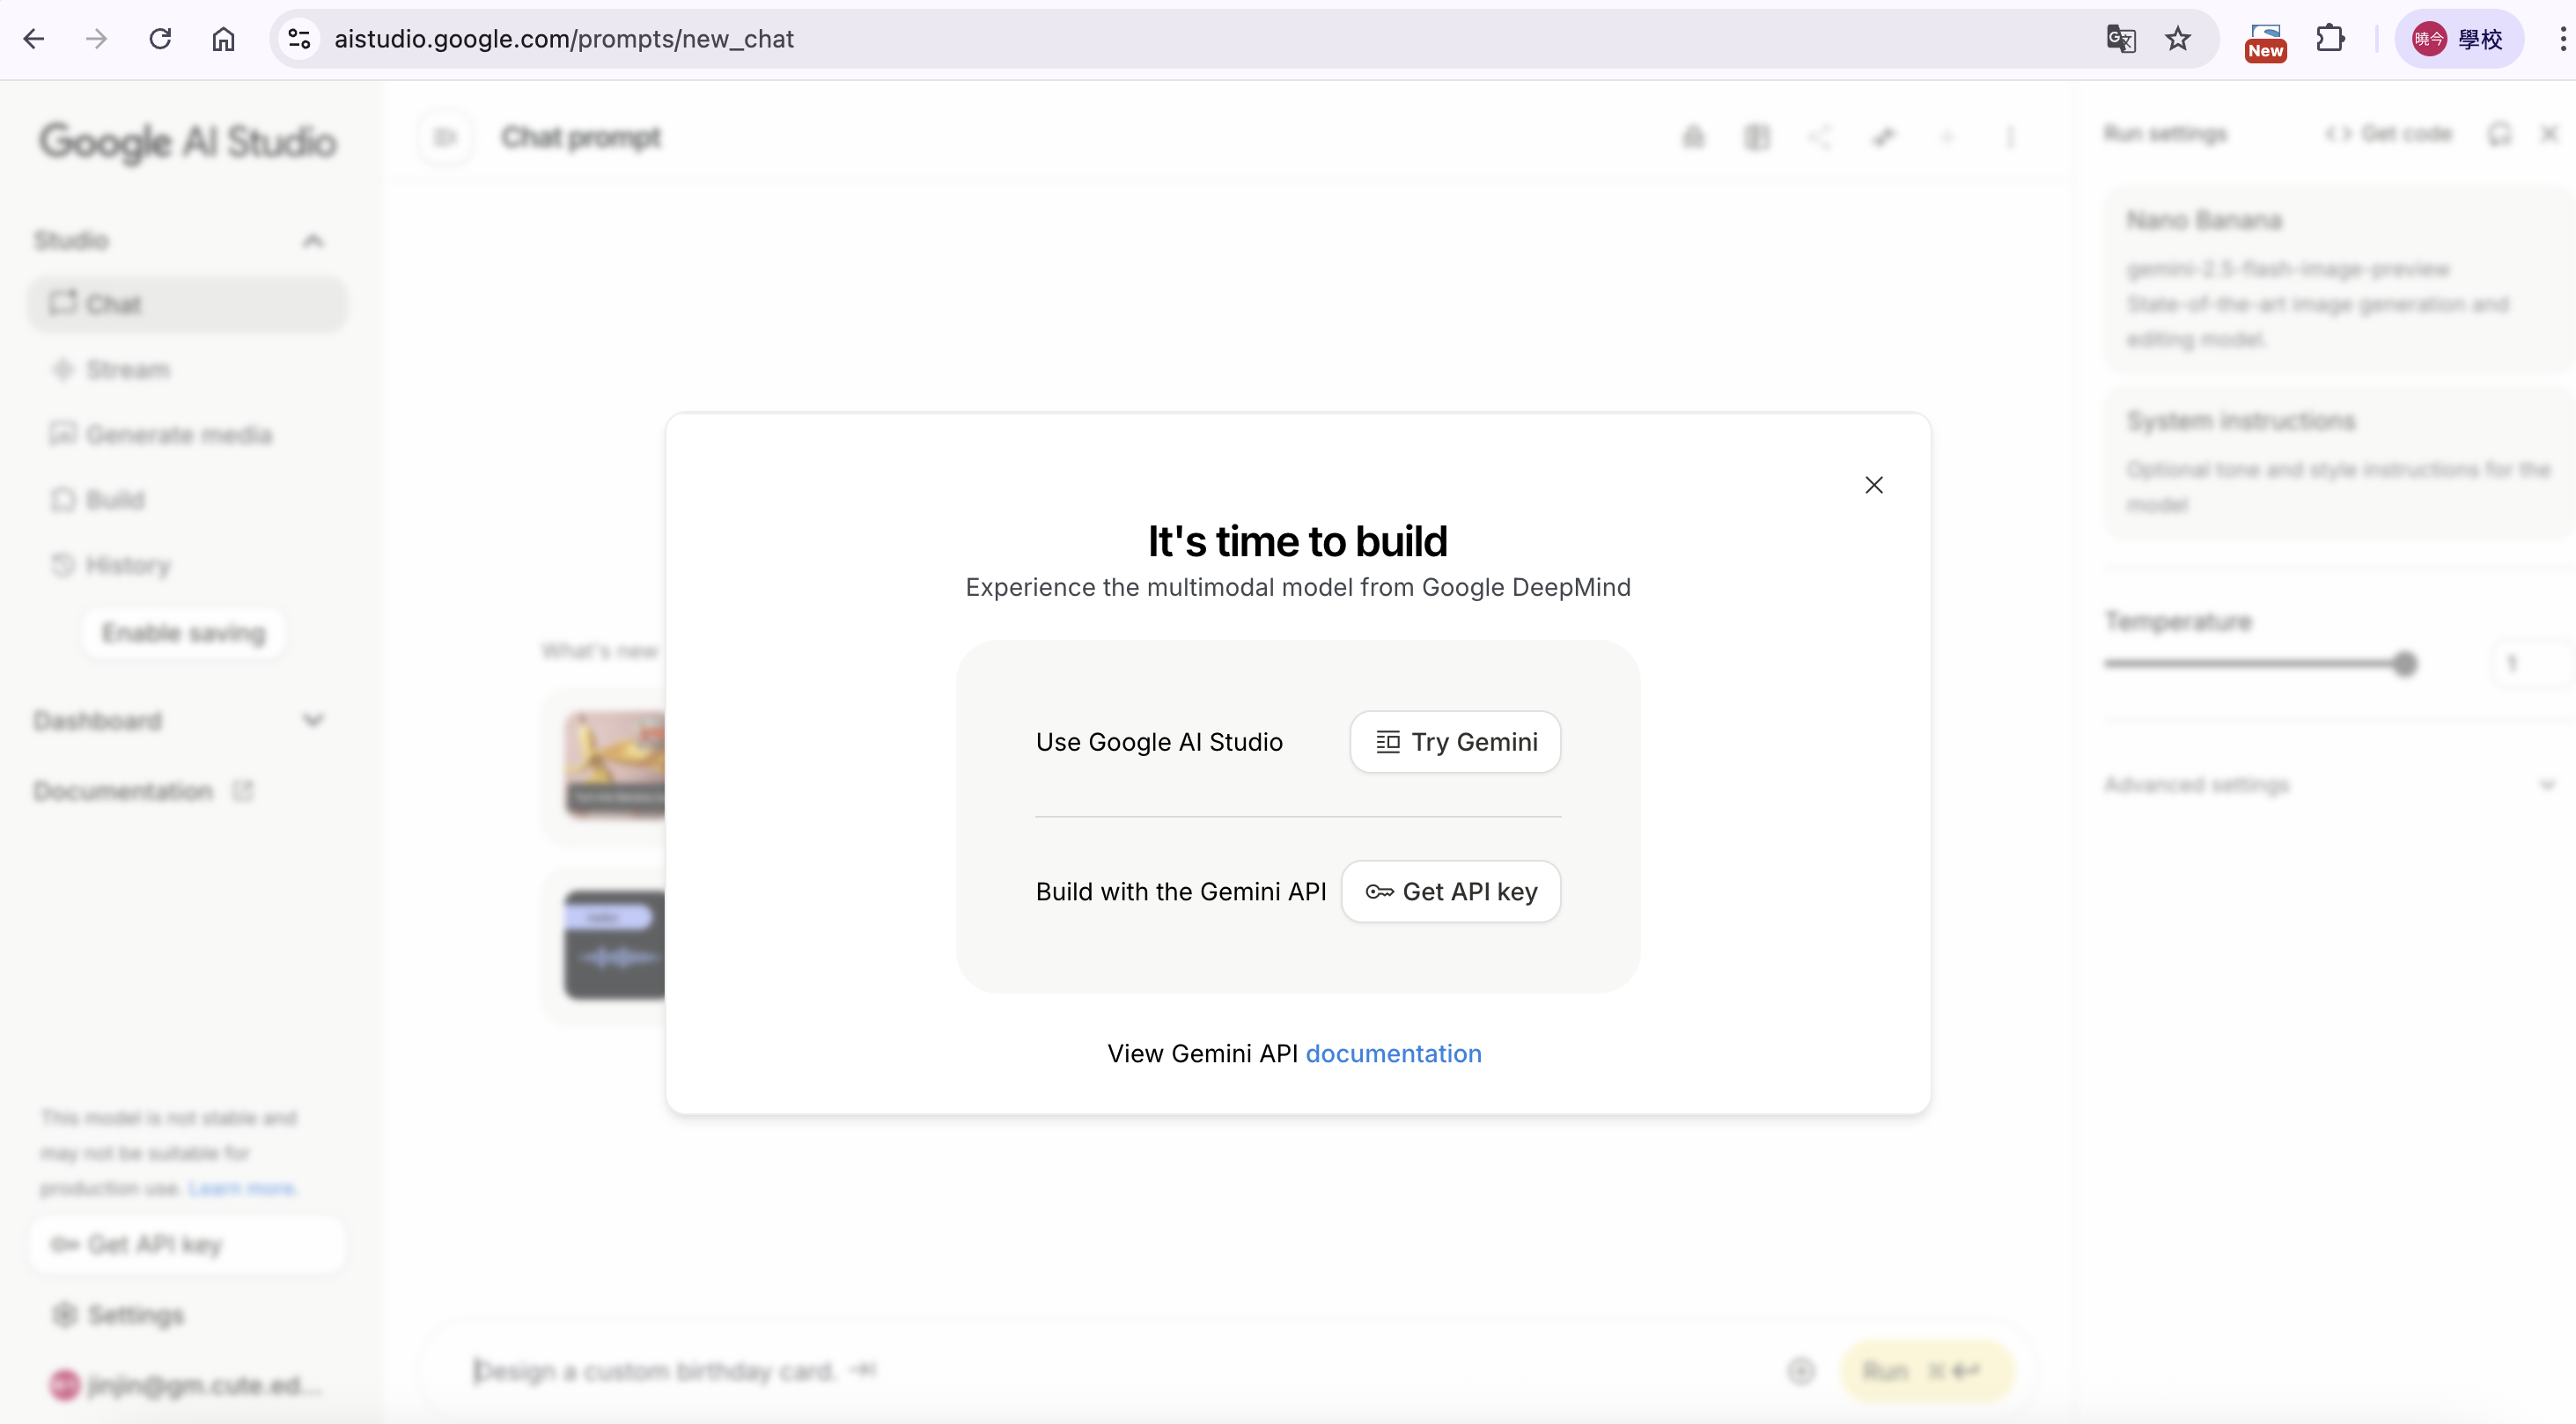Adjust the Temperature slider handle
2576x1424 pixels.
point(2405,663)
